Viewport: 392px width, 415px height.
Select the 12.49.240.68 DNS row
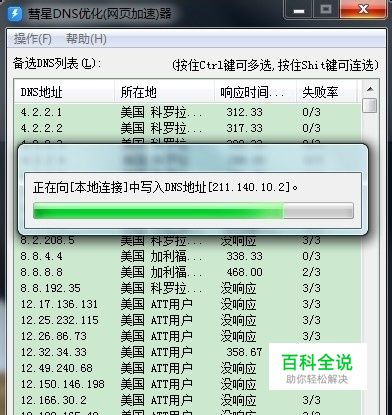click(x=187, y=368)
